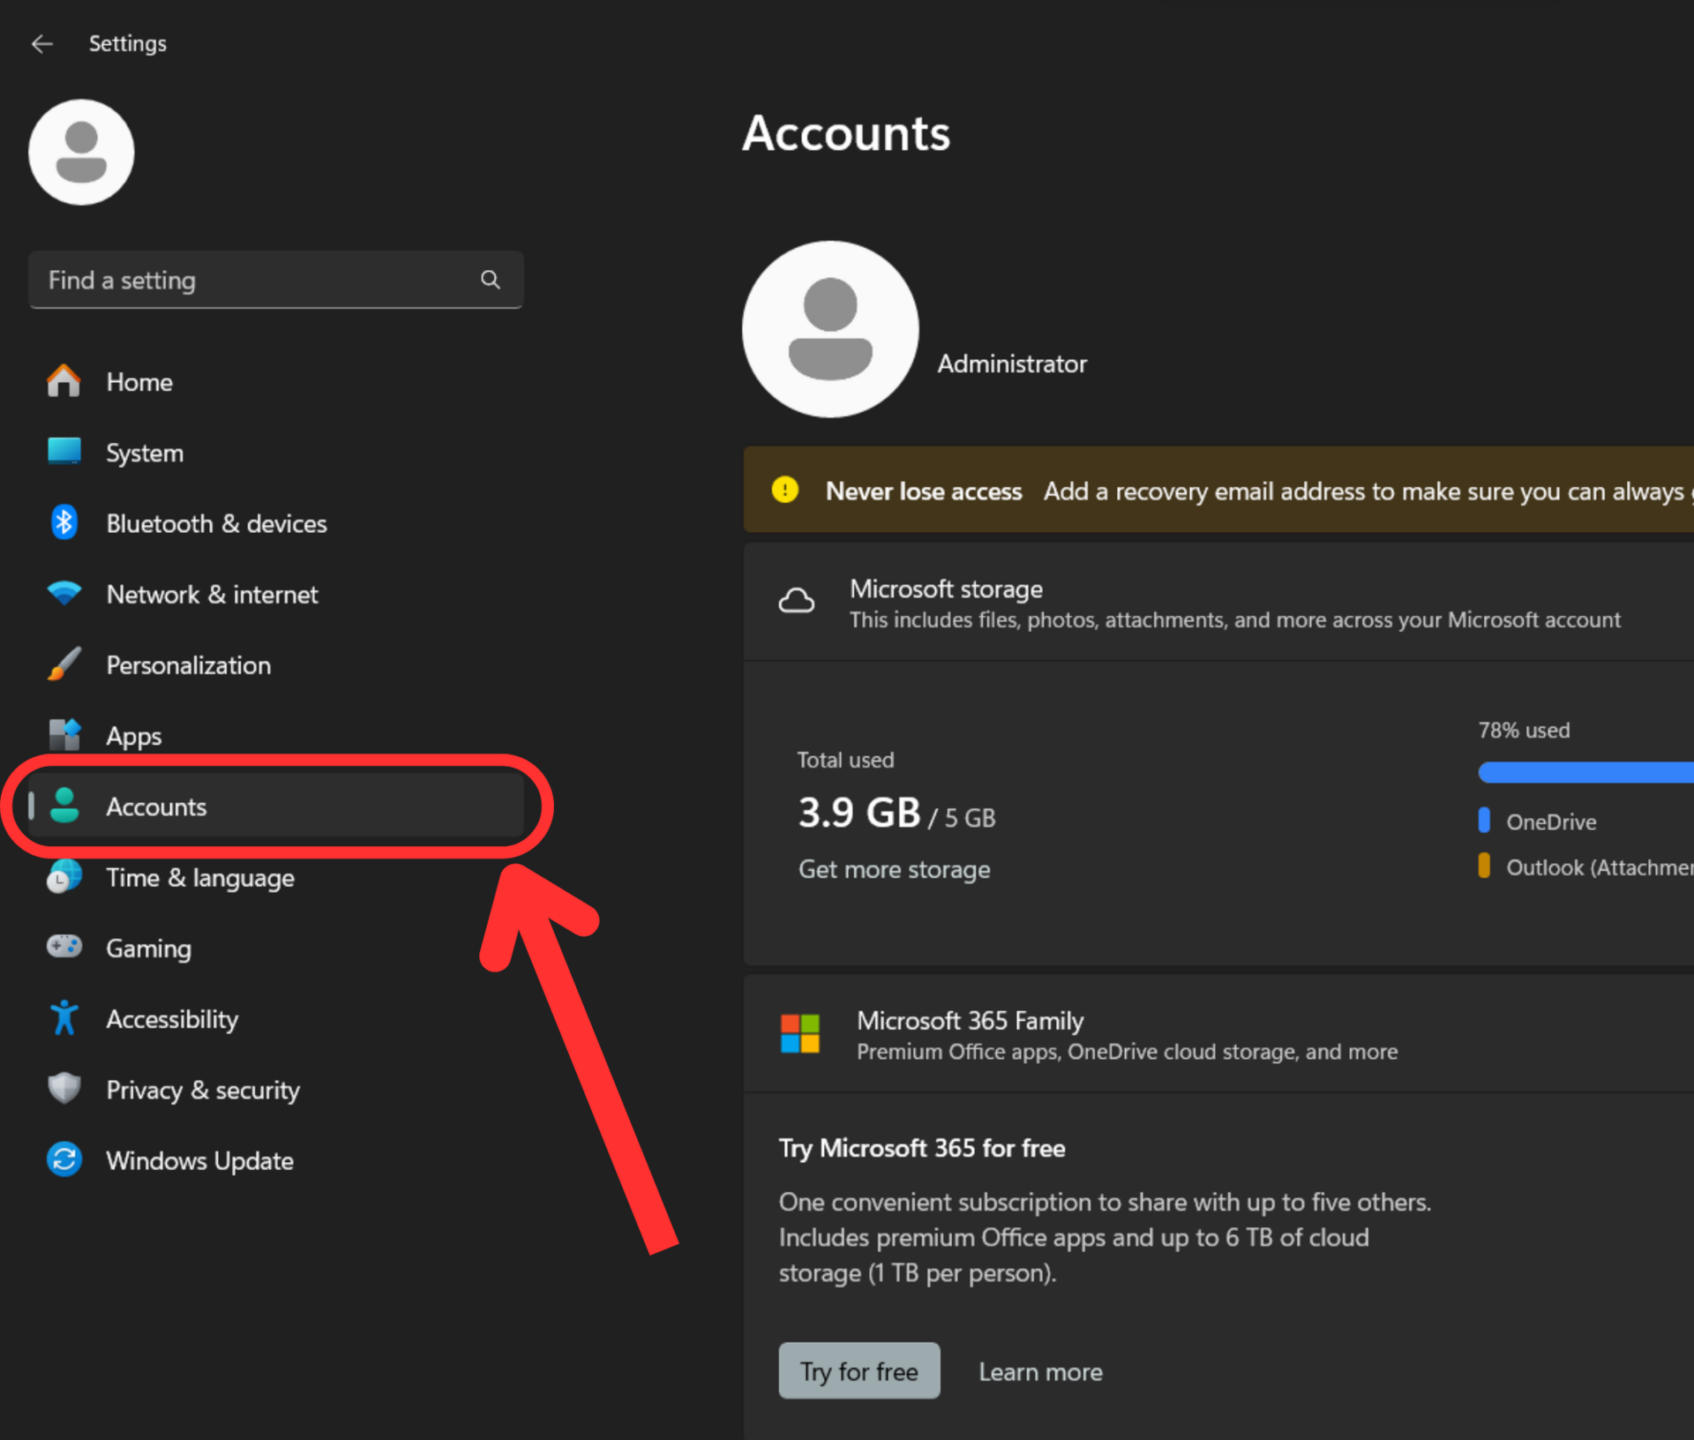Select Time & language settings

tap(200, 877)
